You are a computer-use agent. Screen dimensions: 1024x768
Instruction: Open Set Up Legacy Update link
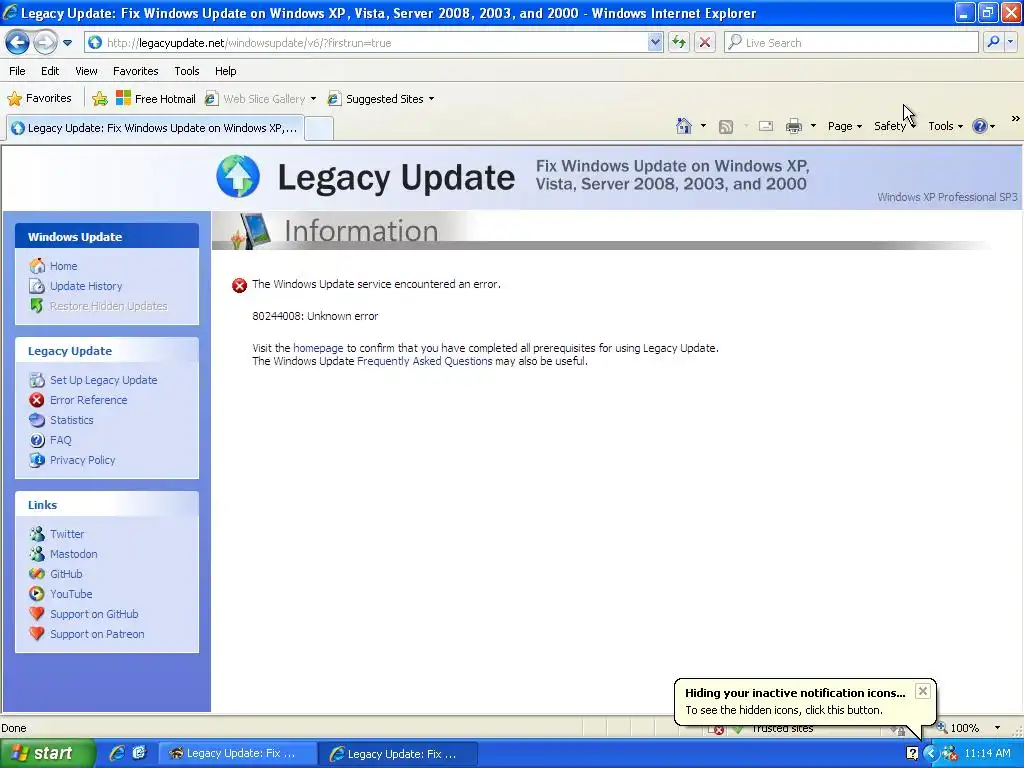click(103, 380)
